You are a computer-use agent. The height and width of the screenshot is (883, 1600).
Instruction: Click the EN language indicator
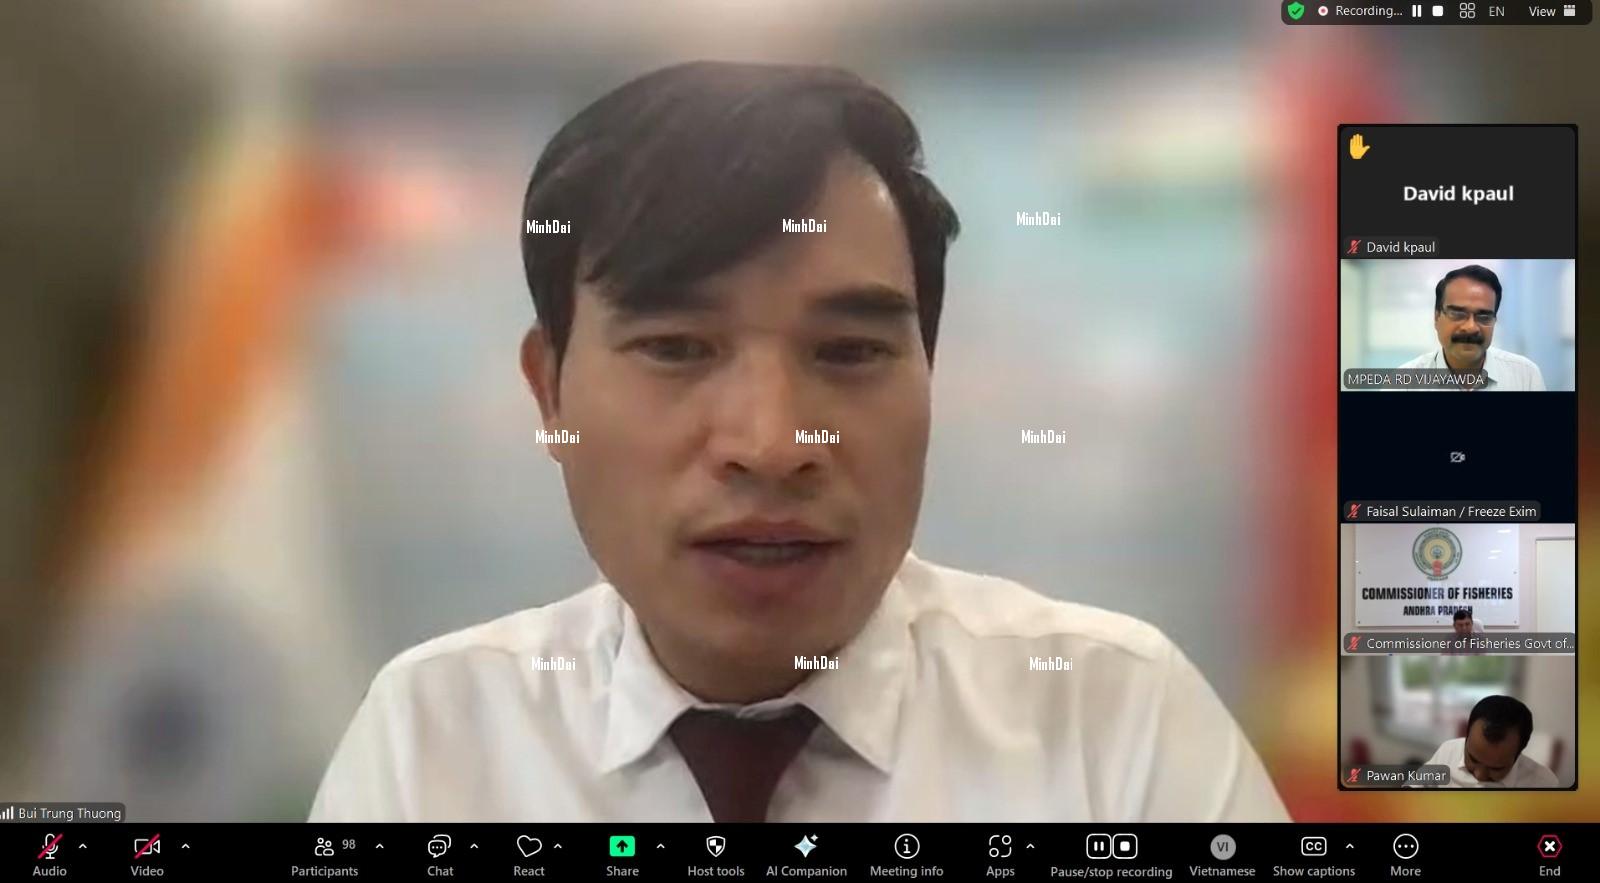pos(1496,12)
